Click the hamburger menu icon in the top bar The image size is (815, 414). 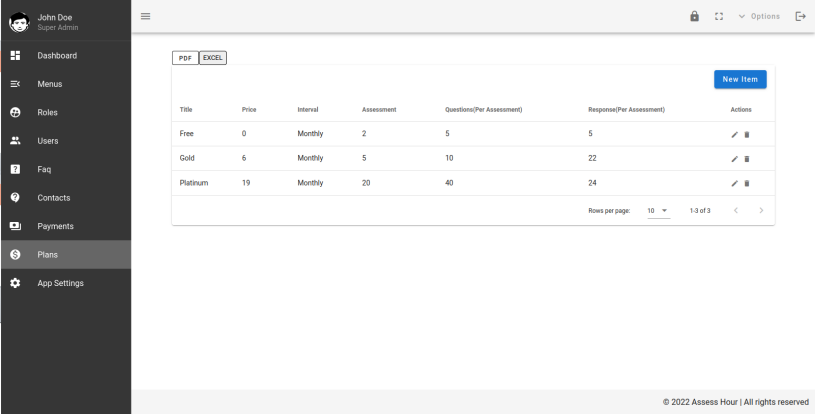(144, 16)
